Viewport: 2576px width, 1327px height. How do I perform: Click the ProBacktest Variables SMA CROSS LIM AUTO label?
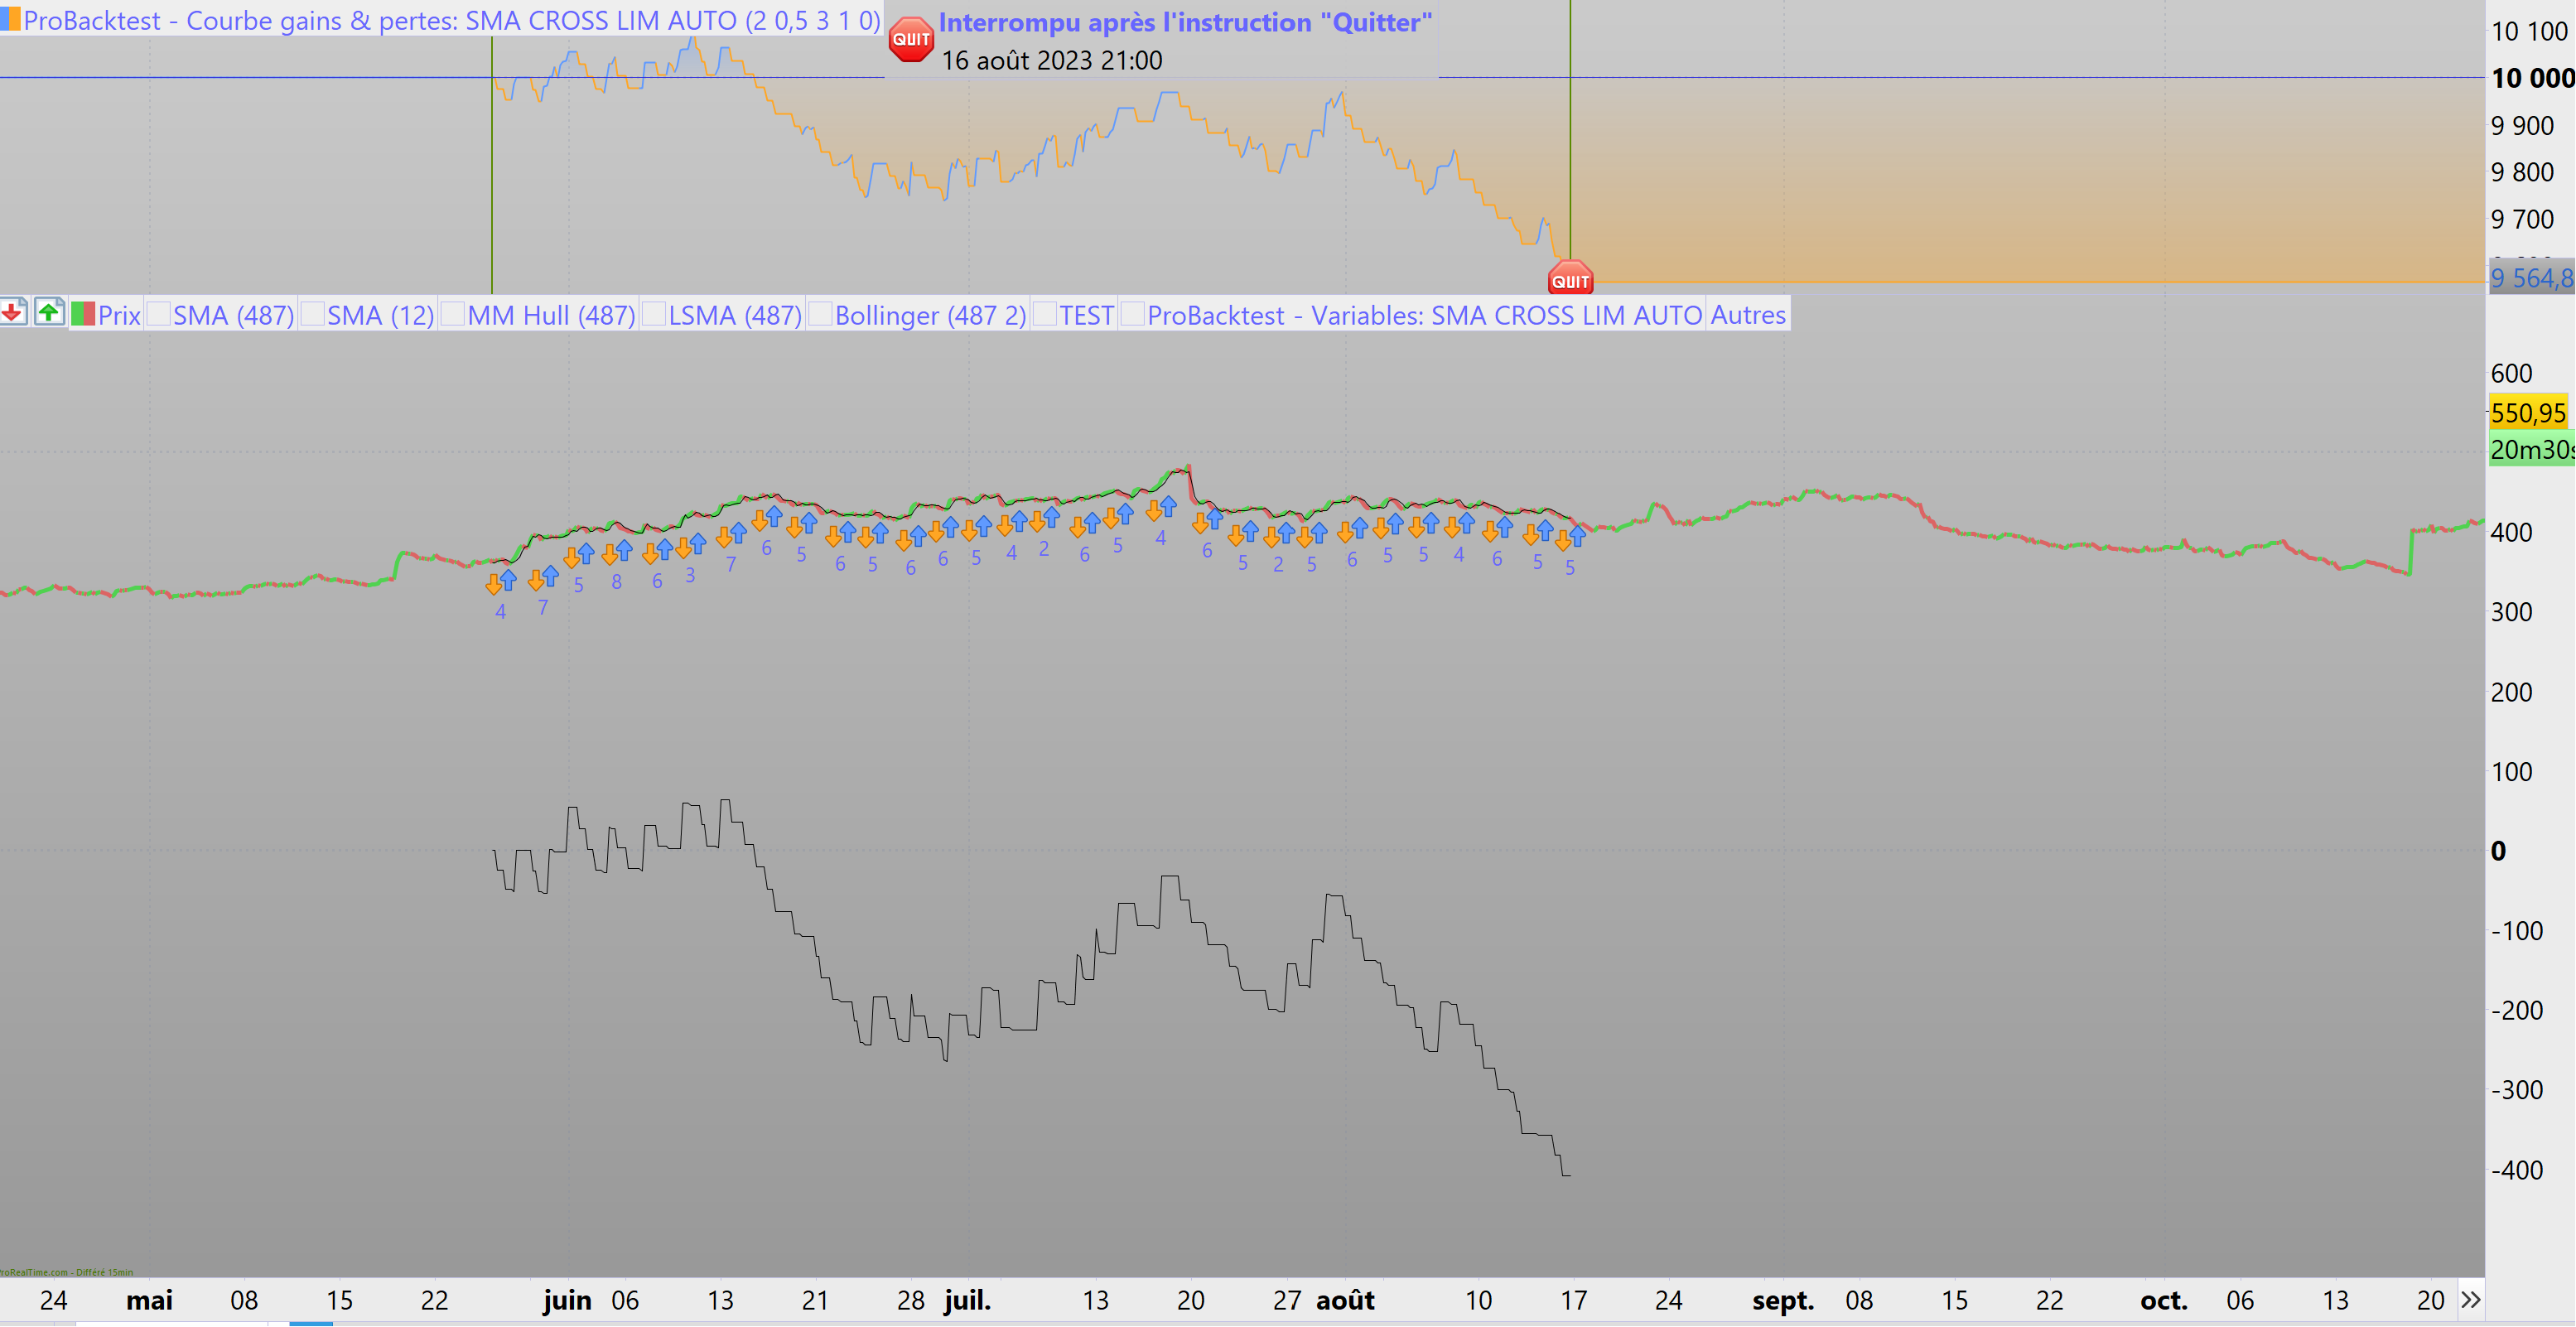coord(1424,315)
